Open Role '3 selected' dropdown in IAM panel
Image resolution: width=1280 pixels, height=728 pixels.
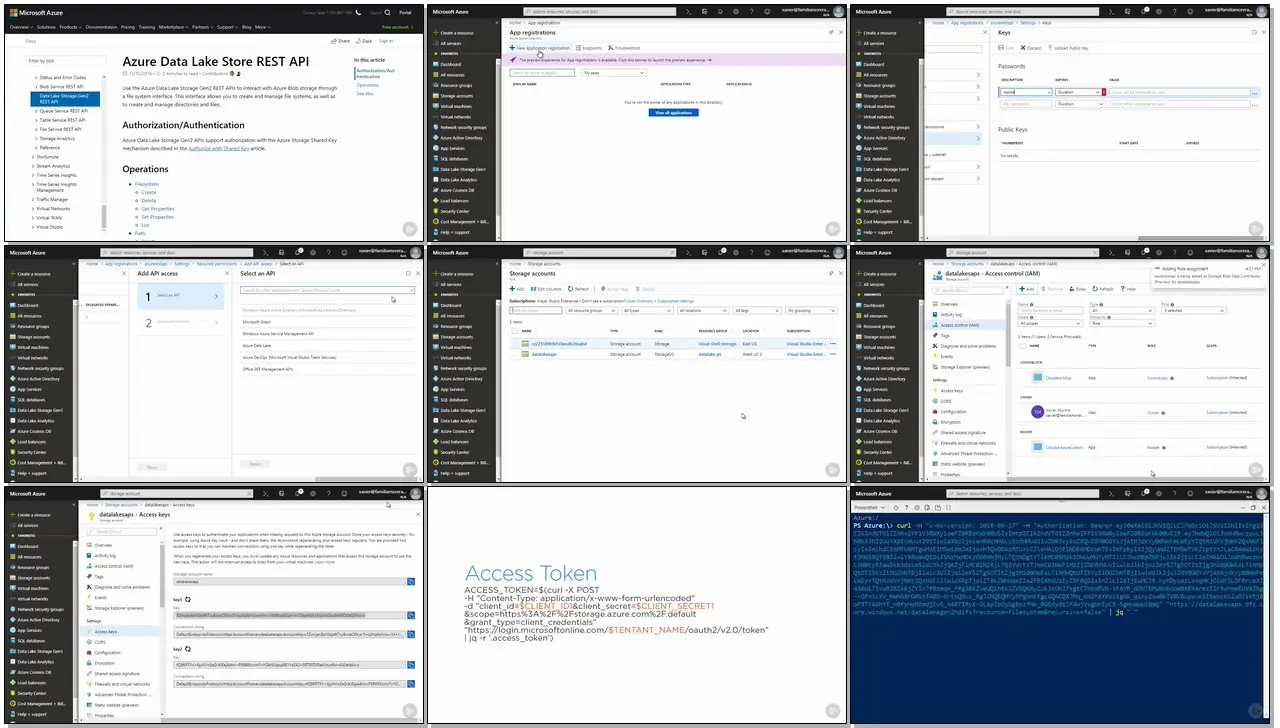tap(1194, 310)
